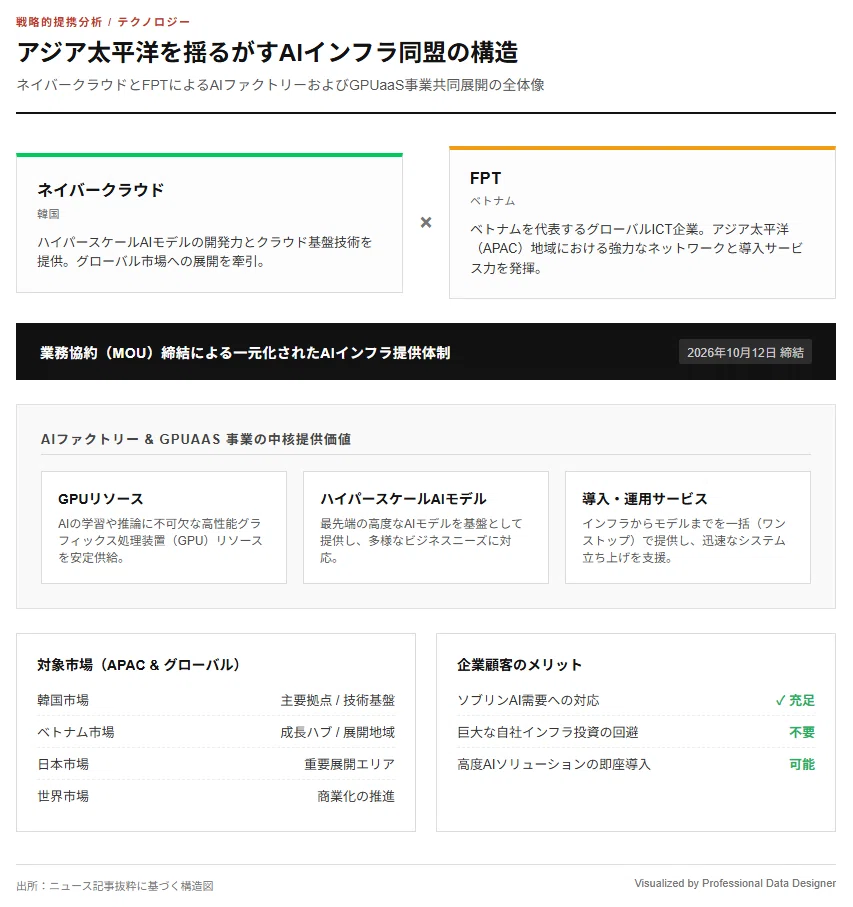Click the FPT description about グローバルICT企業

click(x=636, y=249)
